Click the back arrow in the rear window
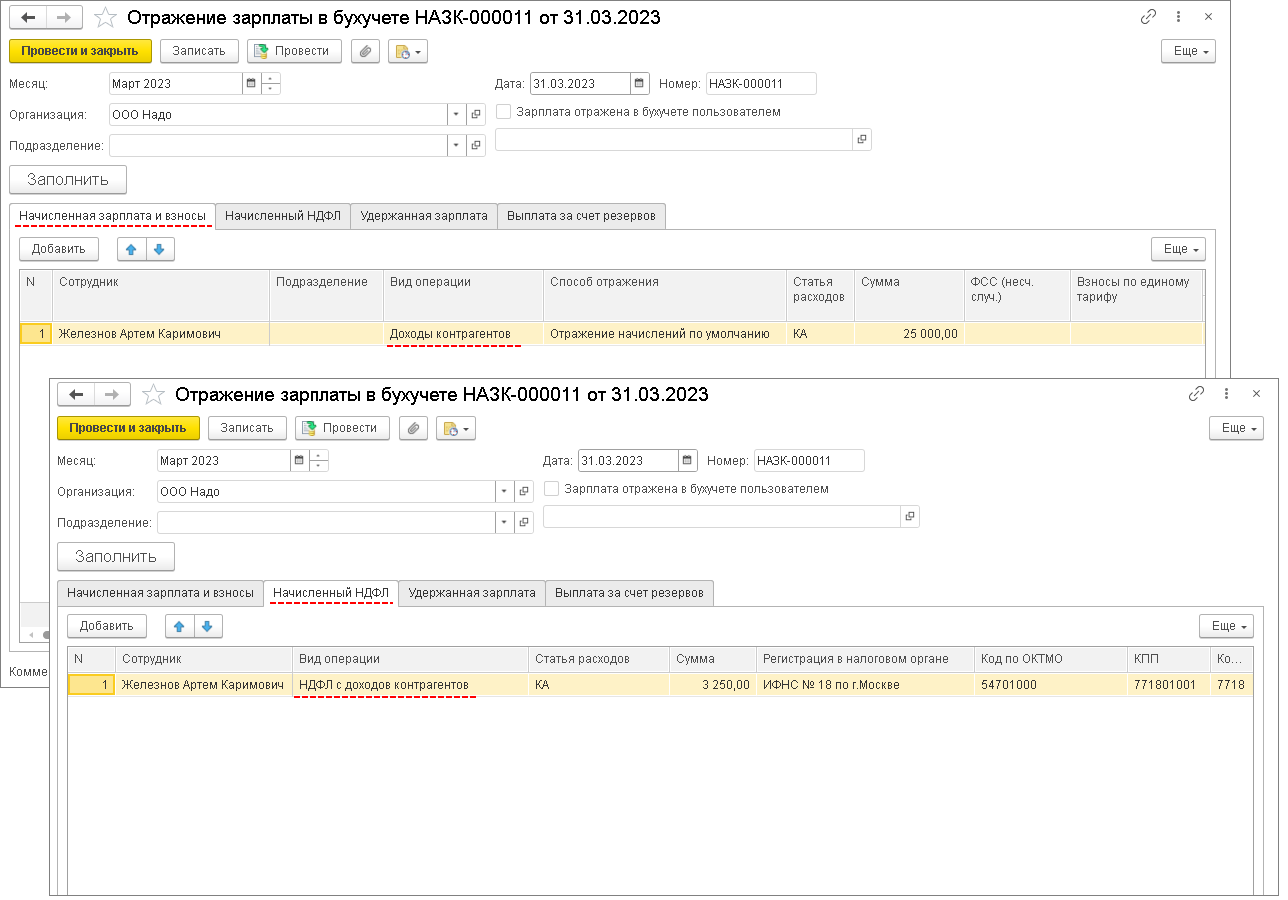The width and height of the screenshot is (1288, 900). click(28, 18)
